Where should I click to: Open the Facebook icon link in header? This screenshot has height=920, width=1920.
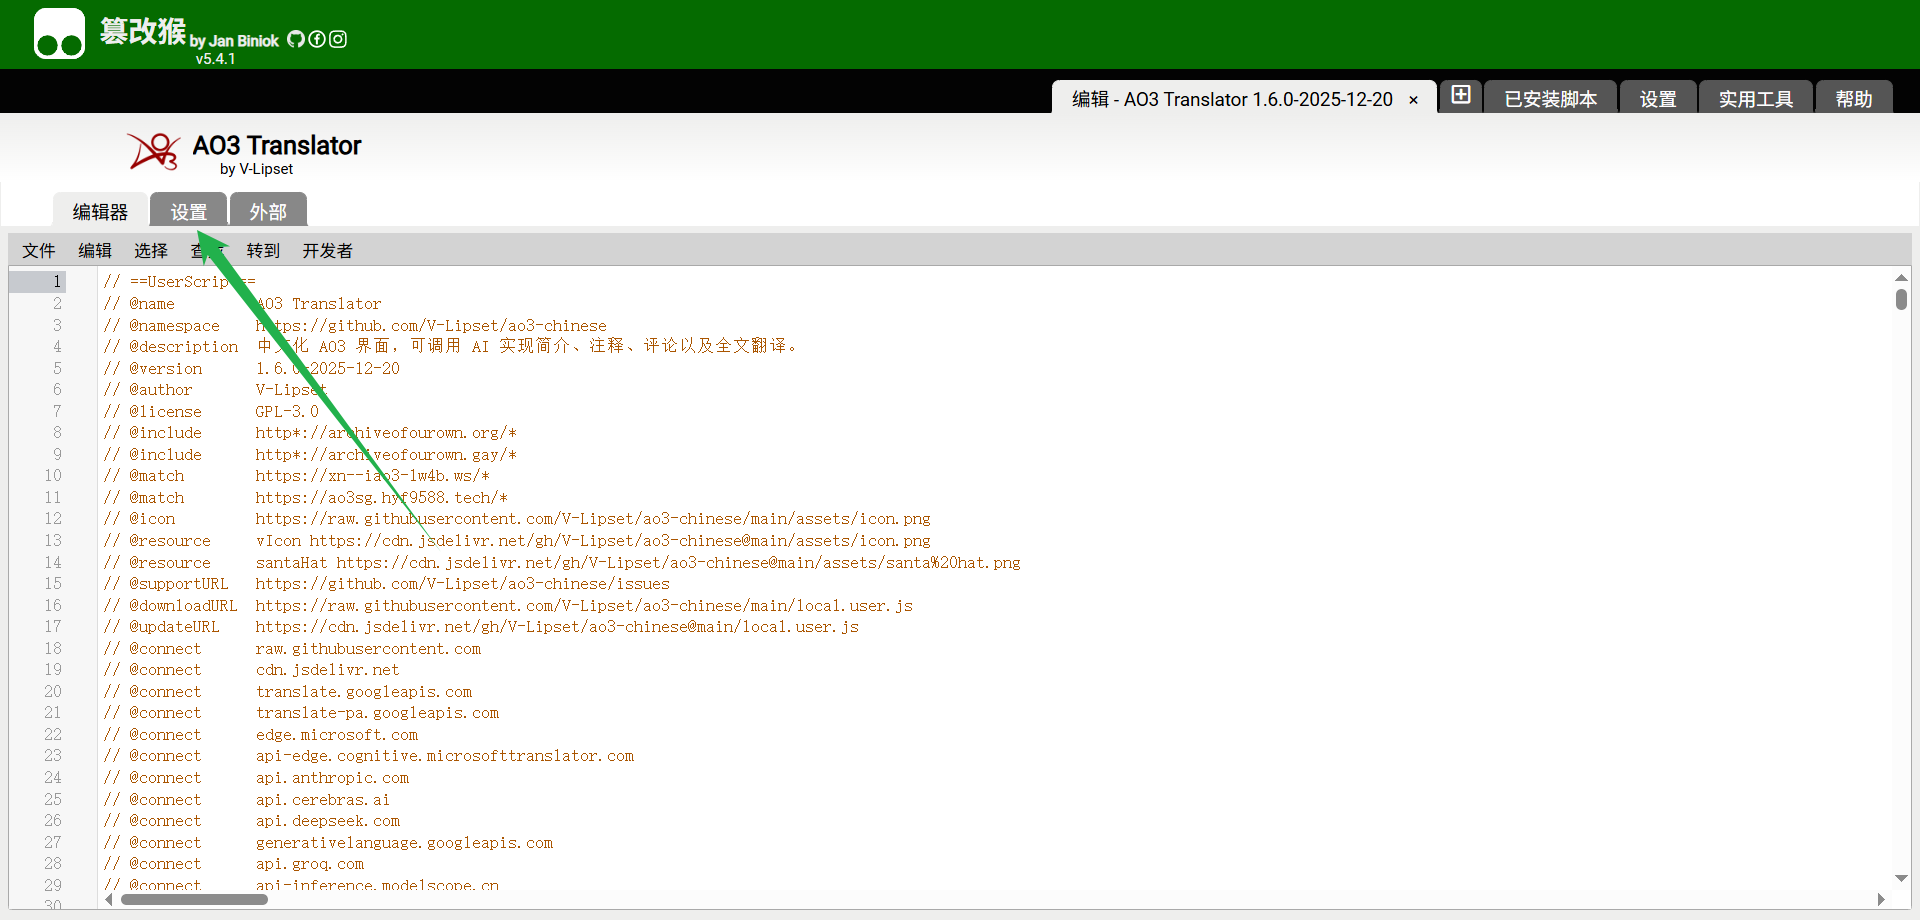coord(317,39)
